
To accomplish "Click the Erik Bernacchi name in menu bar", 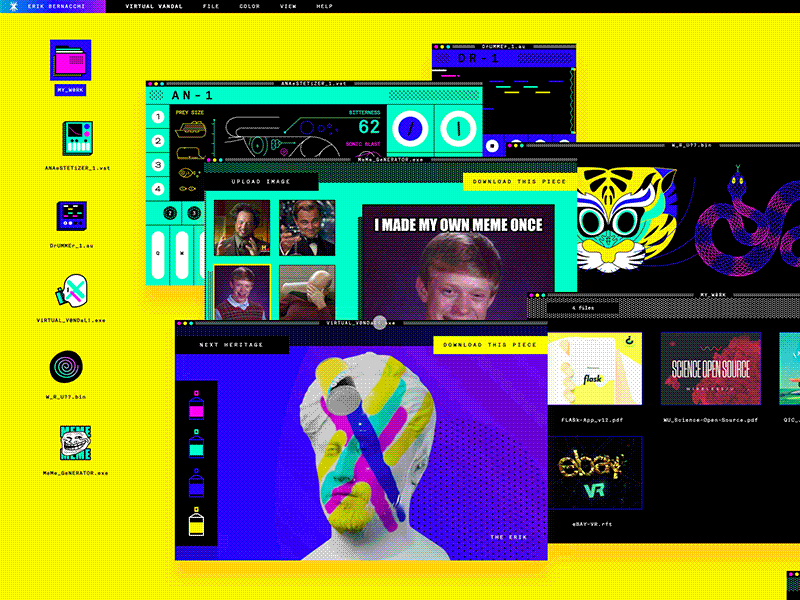I will tap(56, 6).
